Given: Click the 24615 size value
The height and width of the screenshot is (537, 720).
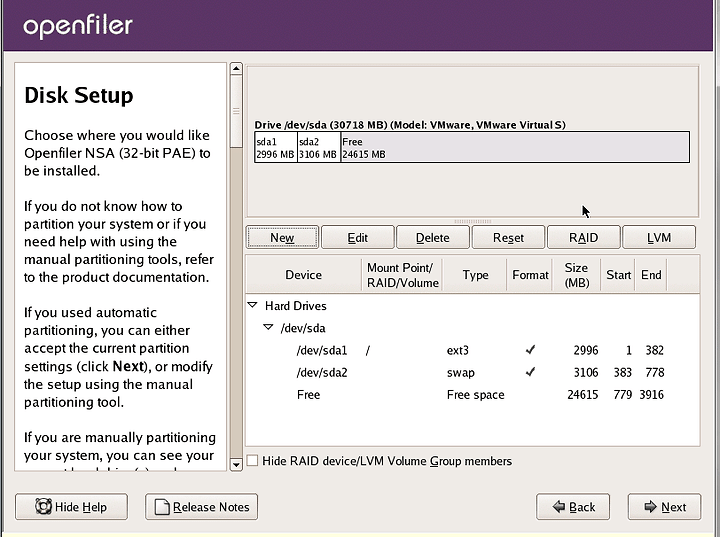Looking at the screenshot, I should point(583,395).
